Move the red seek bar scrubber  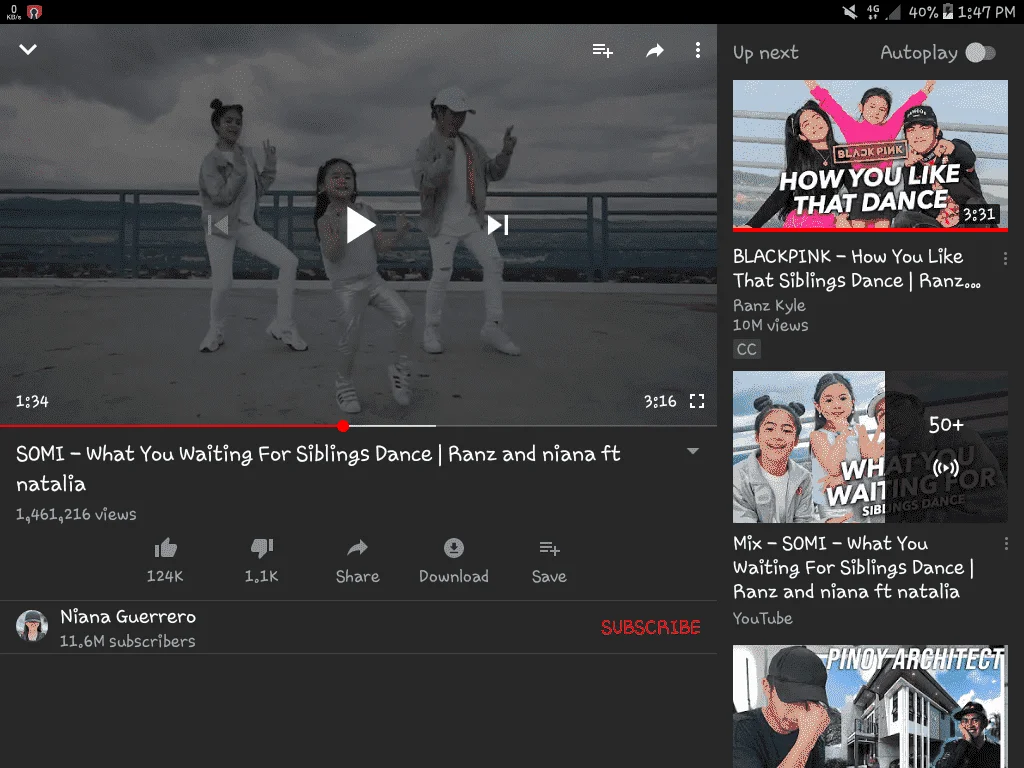pyautogui.click(x=343, y=426)
